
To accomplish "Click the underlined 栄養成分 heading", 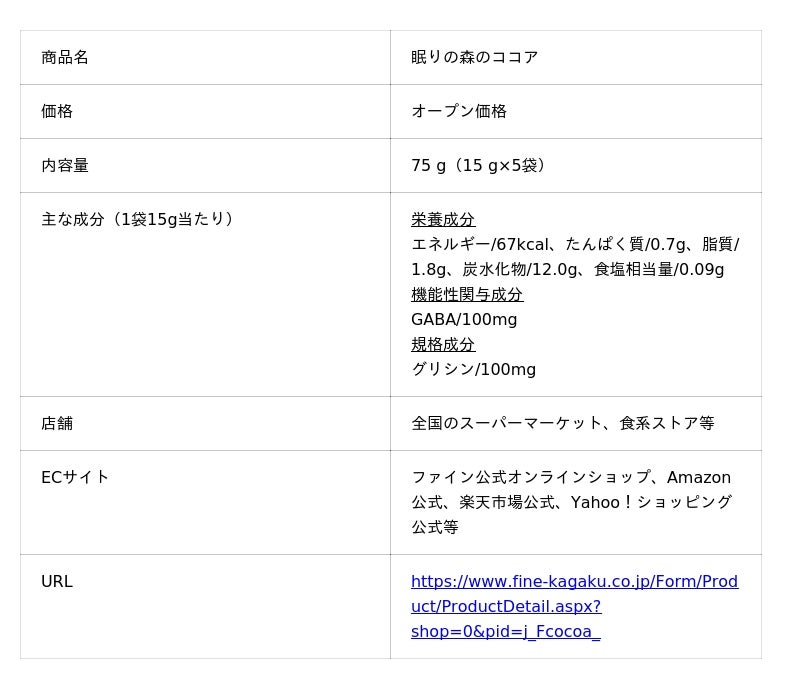I will (x=443, y=220).
